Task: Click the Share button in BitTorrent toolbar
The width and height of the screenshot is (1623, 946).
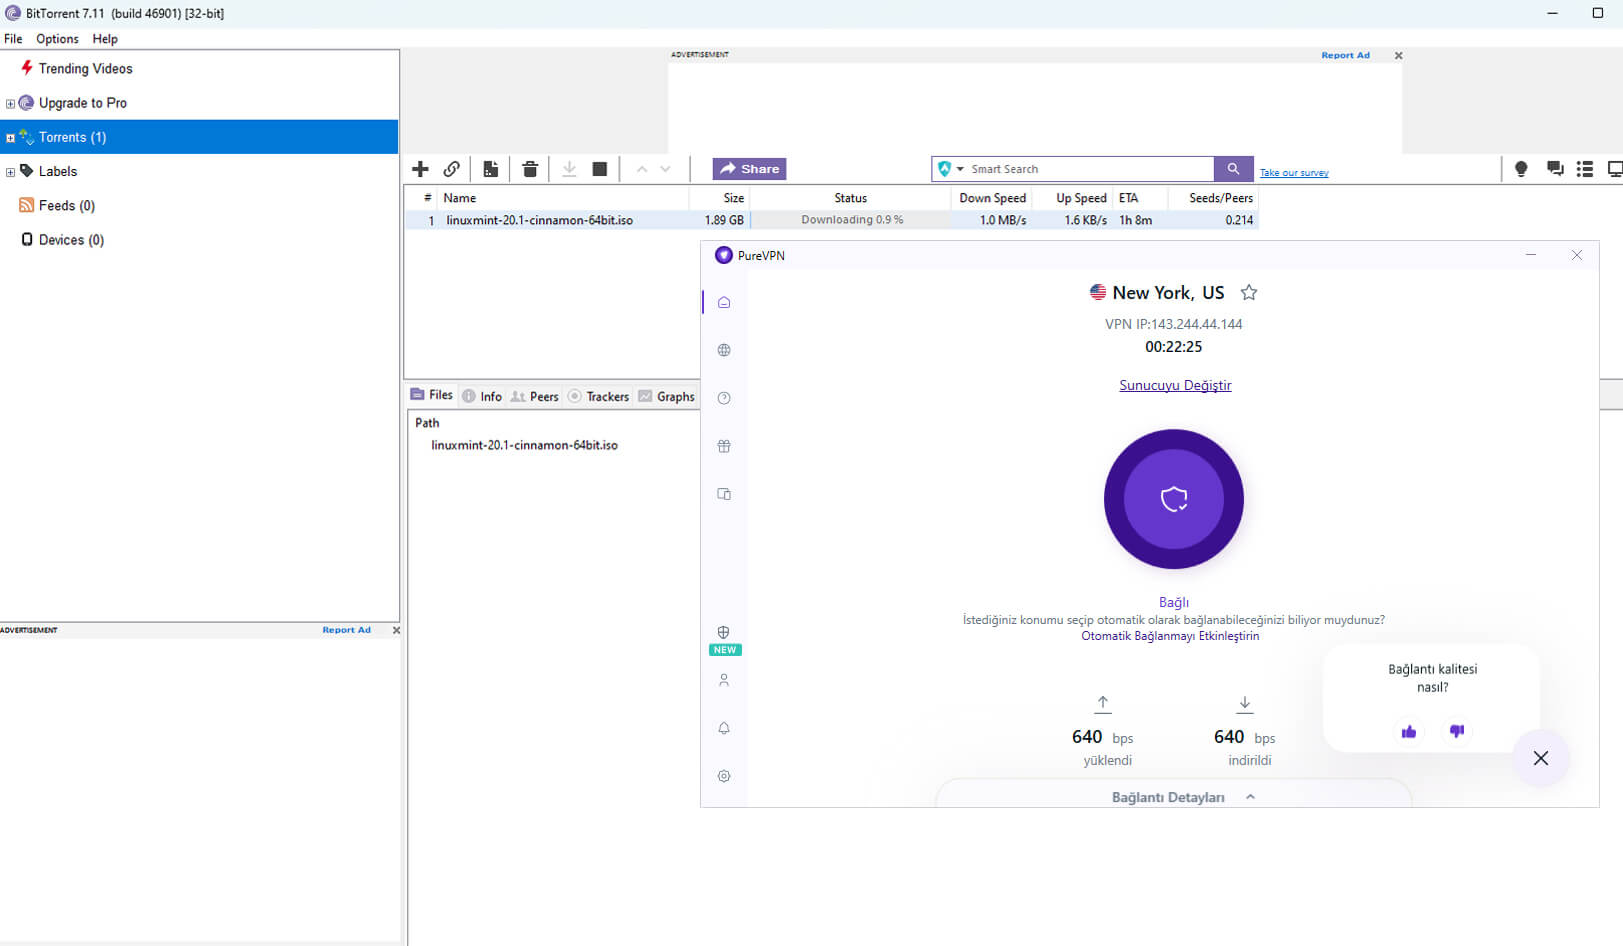Action: pos(749,169)
